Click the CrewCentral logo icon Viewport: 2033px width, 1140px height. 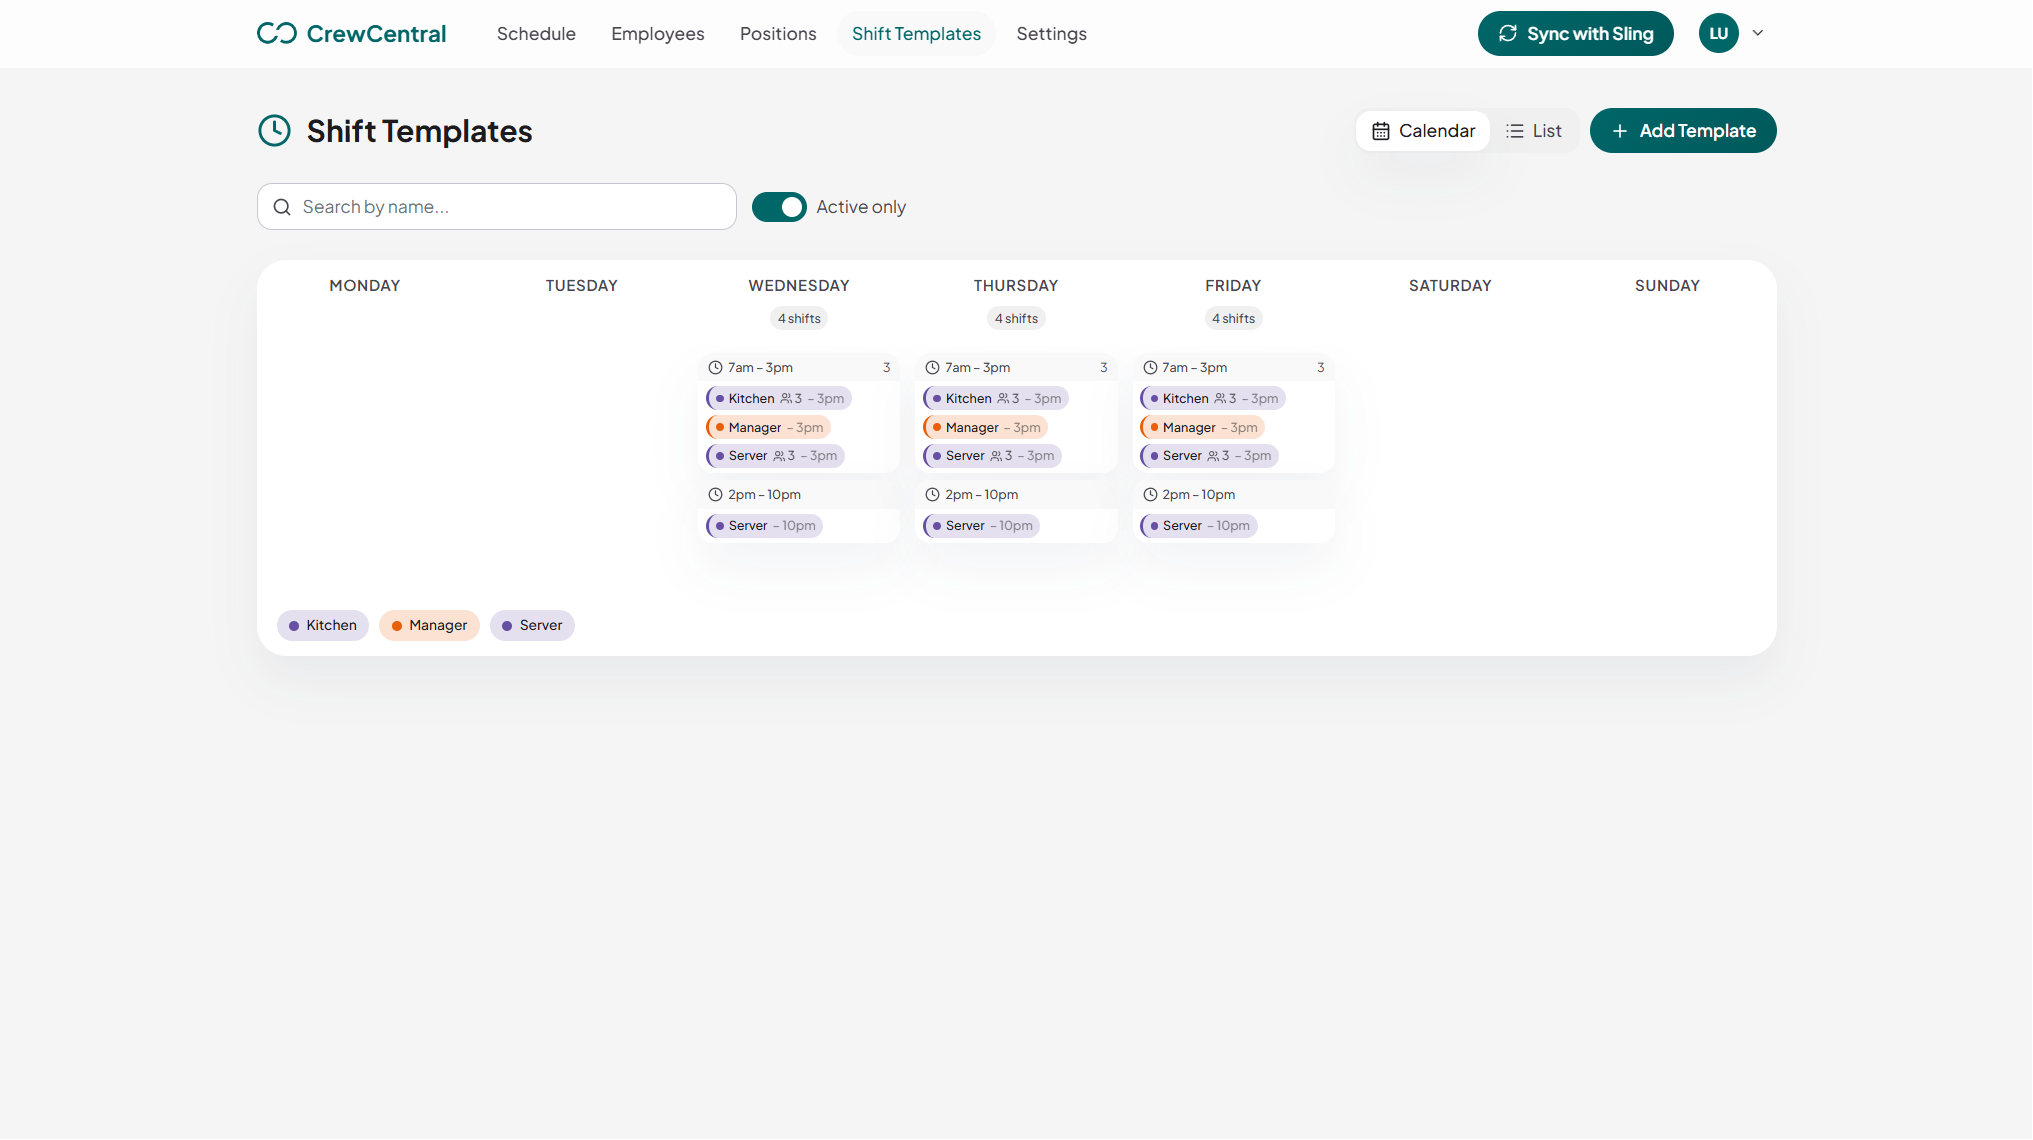point(275,33)
